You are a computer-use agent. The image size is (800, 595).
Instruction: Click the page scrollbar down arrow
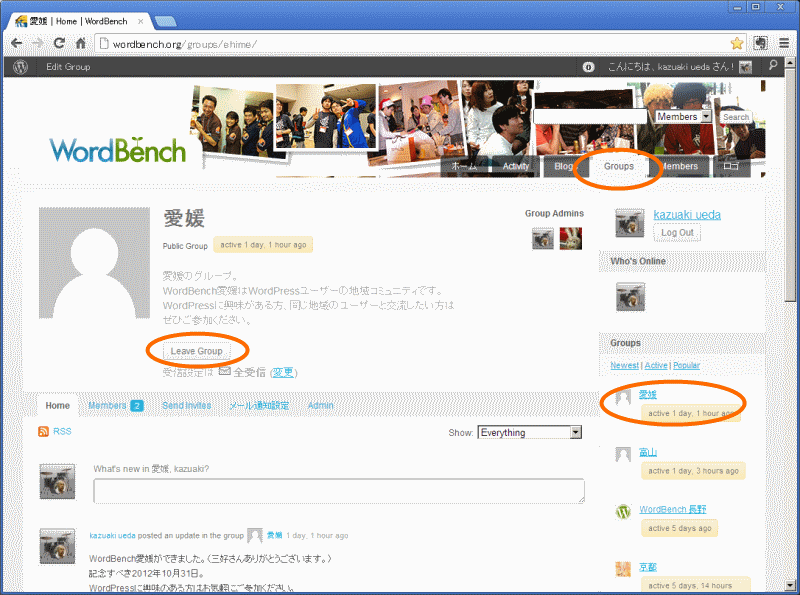[x=790, y=585]
